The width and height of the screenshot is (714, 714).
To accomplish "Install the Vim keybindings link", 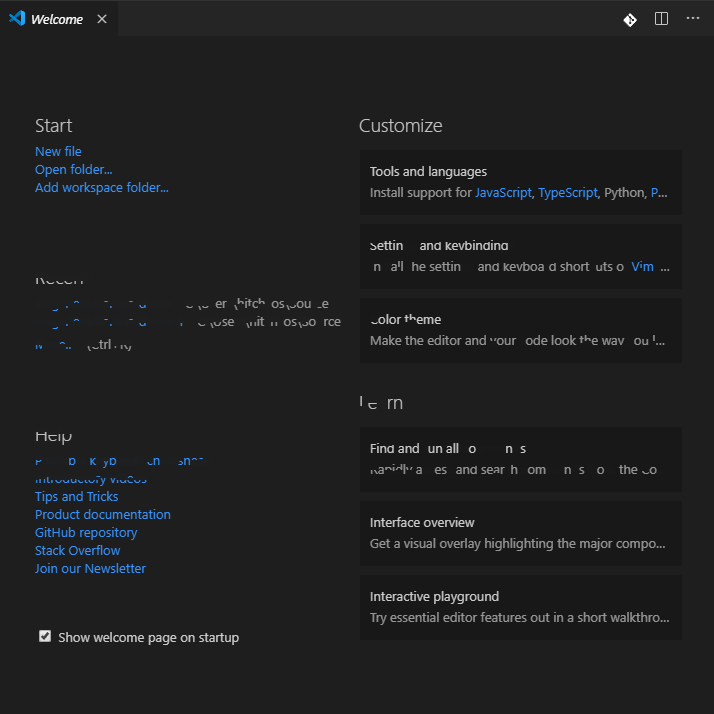I will point(642,266).
